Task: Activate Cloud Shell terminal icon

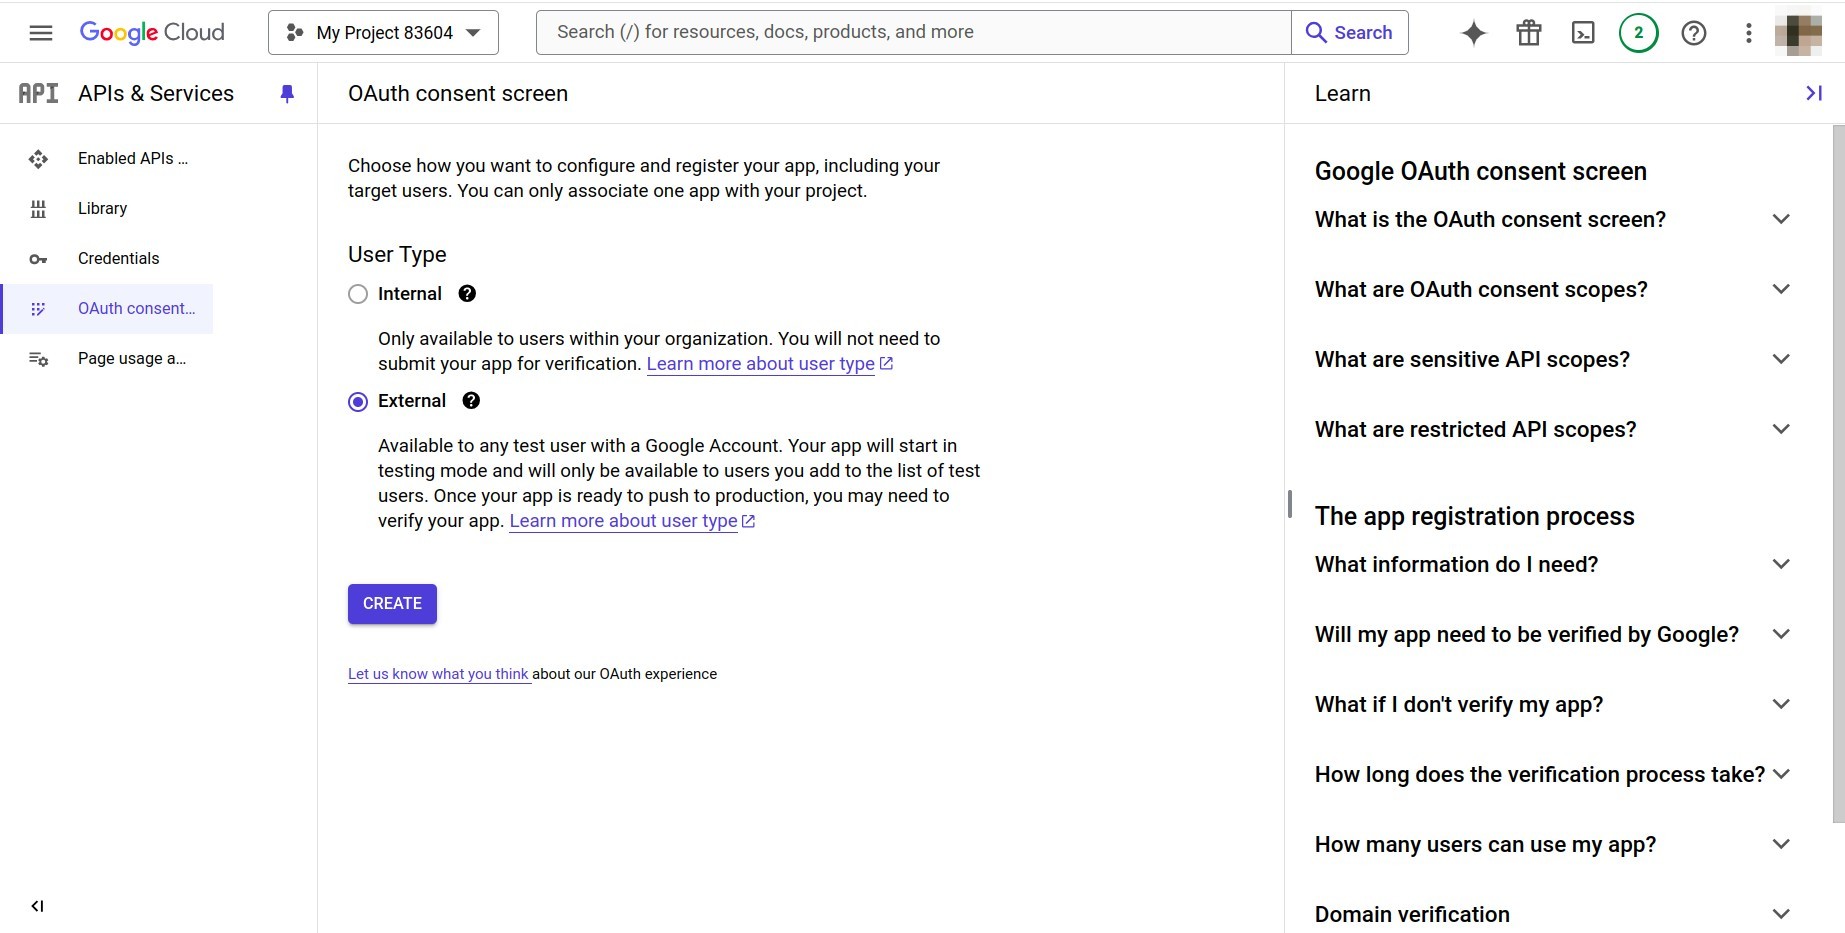Action: tap(1583, 33)
